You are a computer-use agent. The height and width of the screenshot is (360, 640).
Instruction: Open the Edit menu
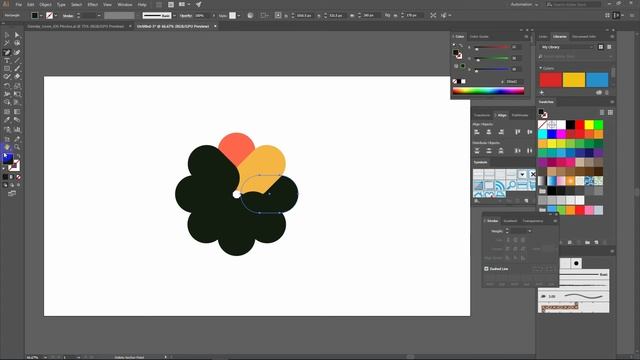pyautogui.click(x=31, y=4)
